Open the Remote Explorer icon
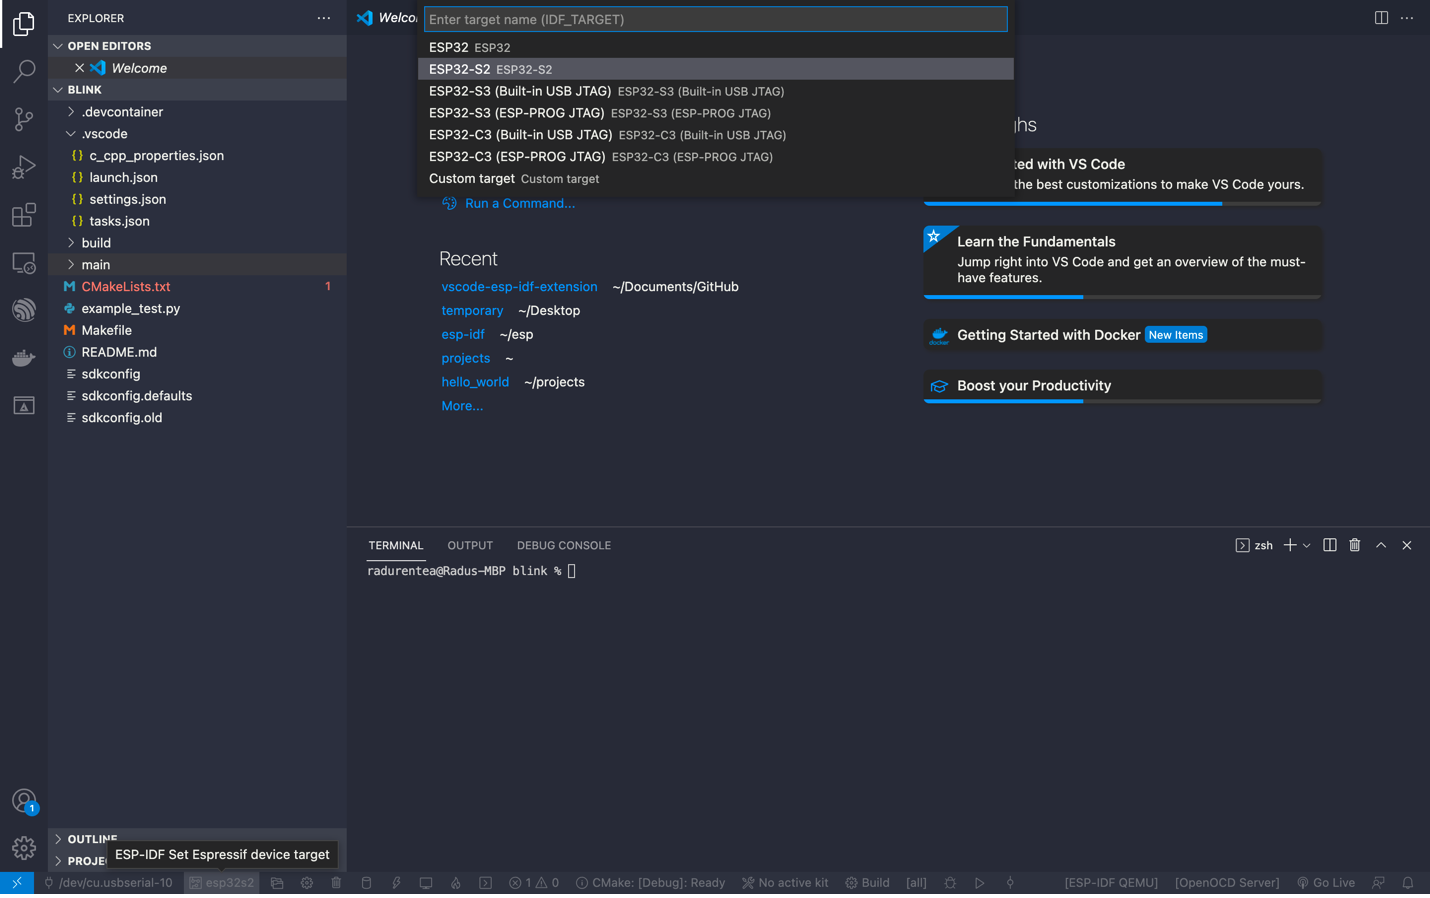Screen dimensions: 1430x898 point(23,262)
